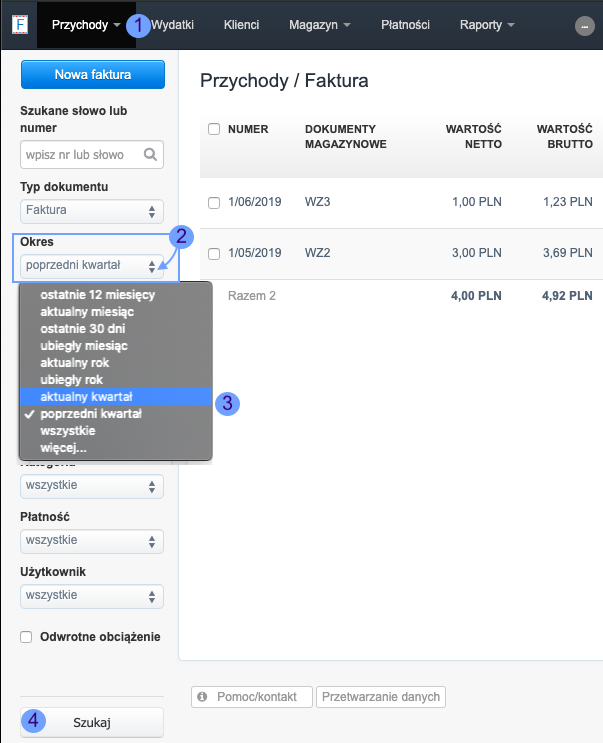Click 'Przychody / Faktura' page heading

pyautogui.click(x=284, y=81)
